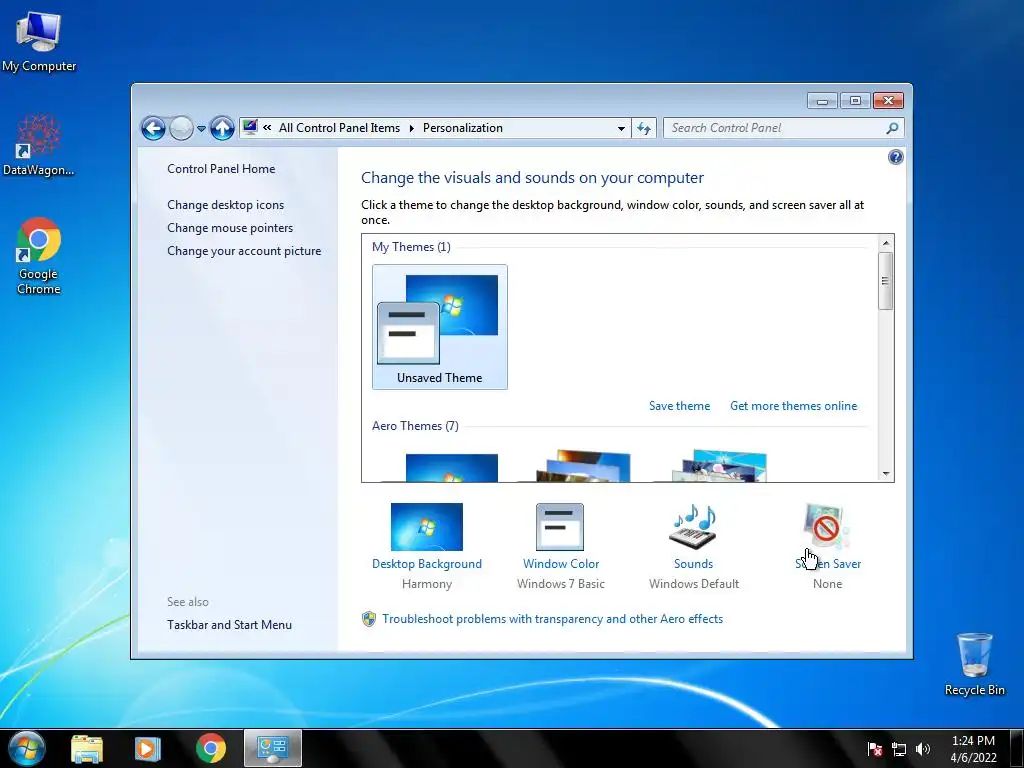Open Desktop Background settings icon

coord(426,526)
